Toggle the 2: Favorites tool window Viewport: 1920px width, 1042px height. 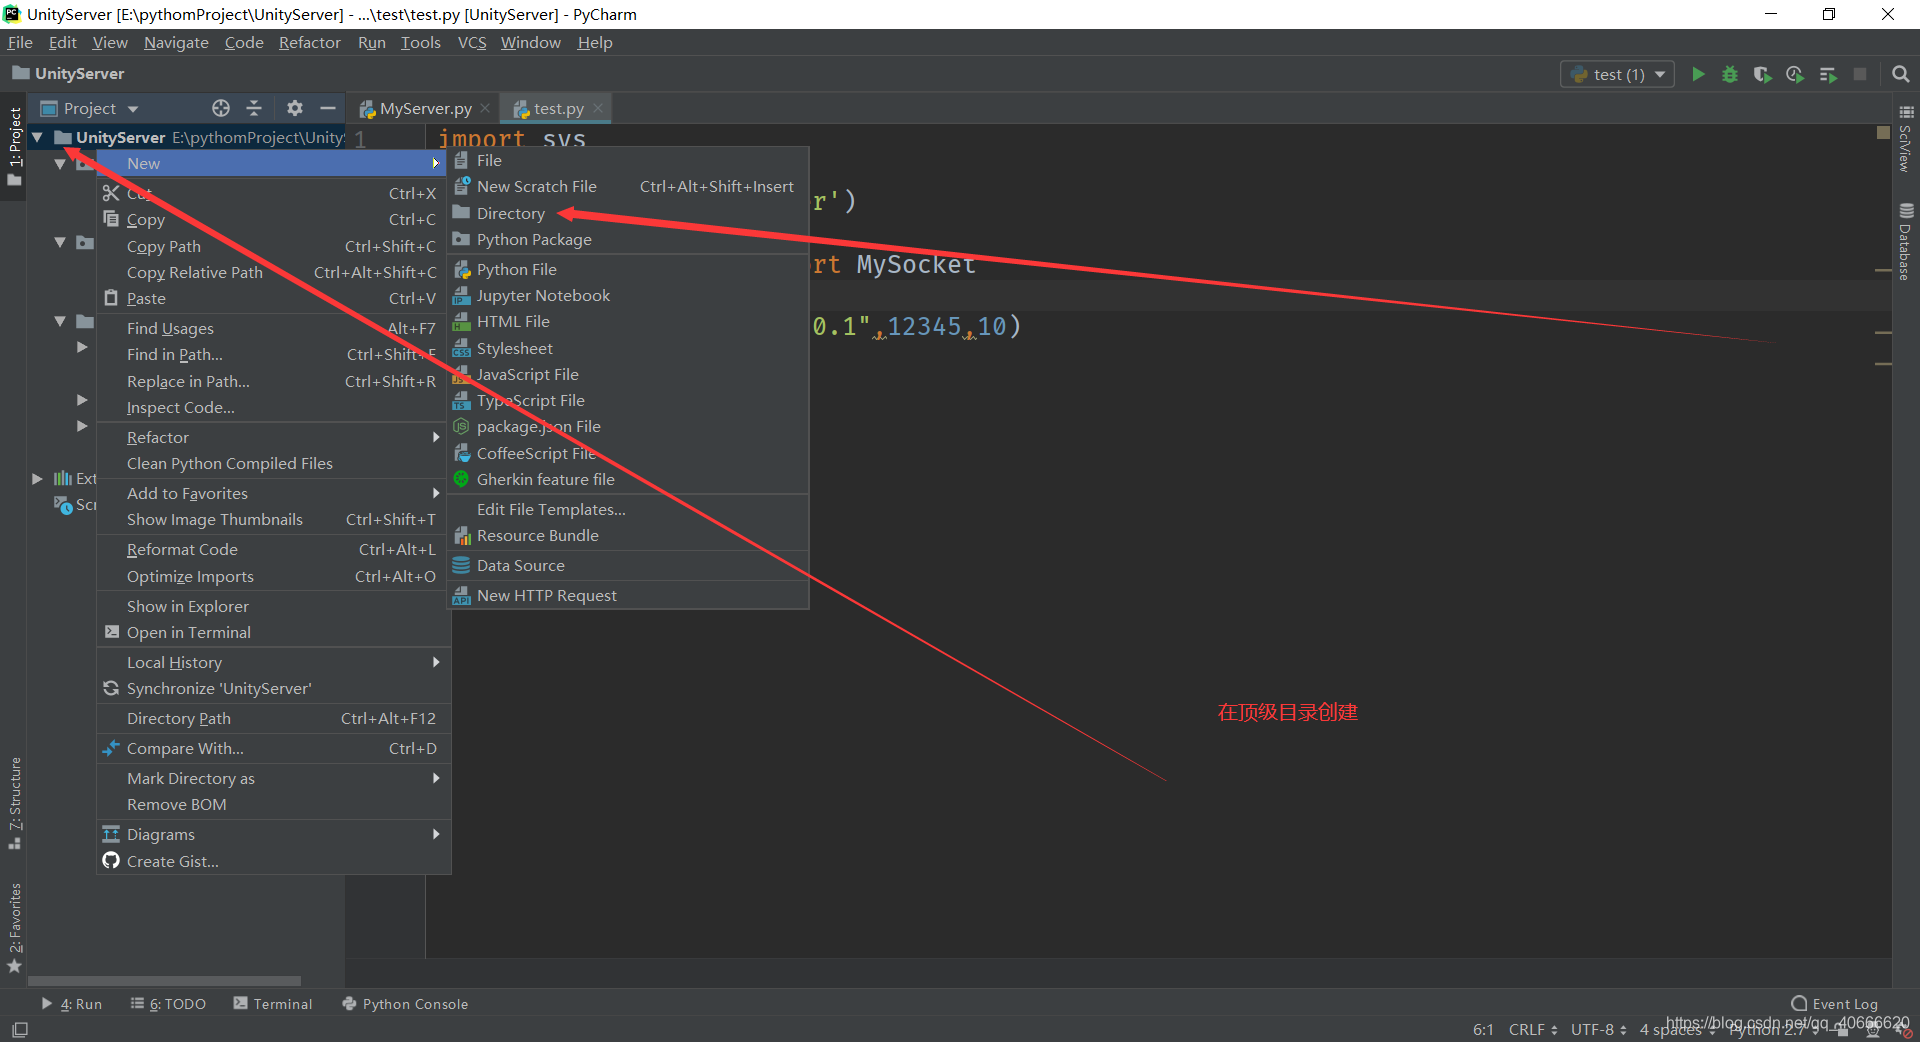coord(15,927)
